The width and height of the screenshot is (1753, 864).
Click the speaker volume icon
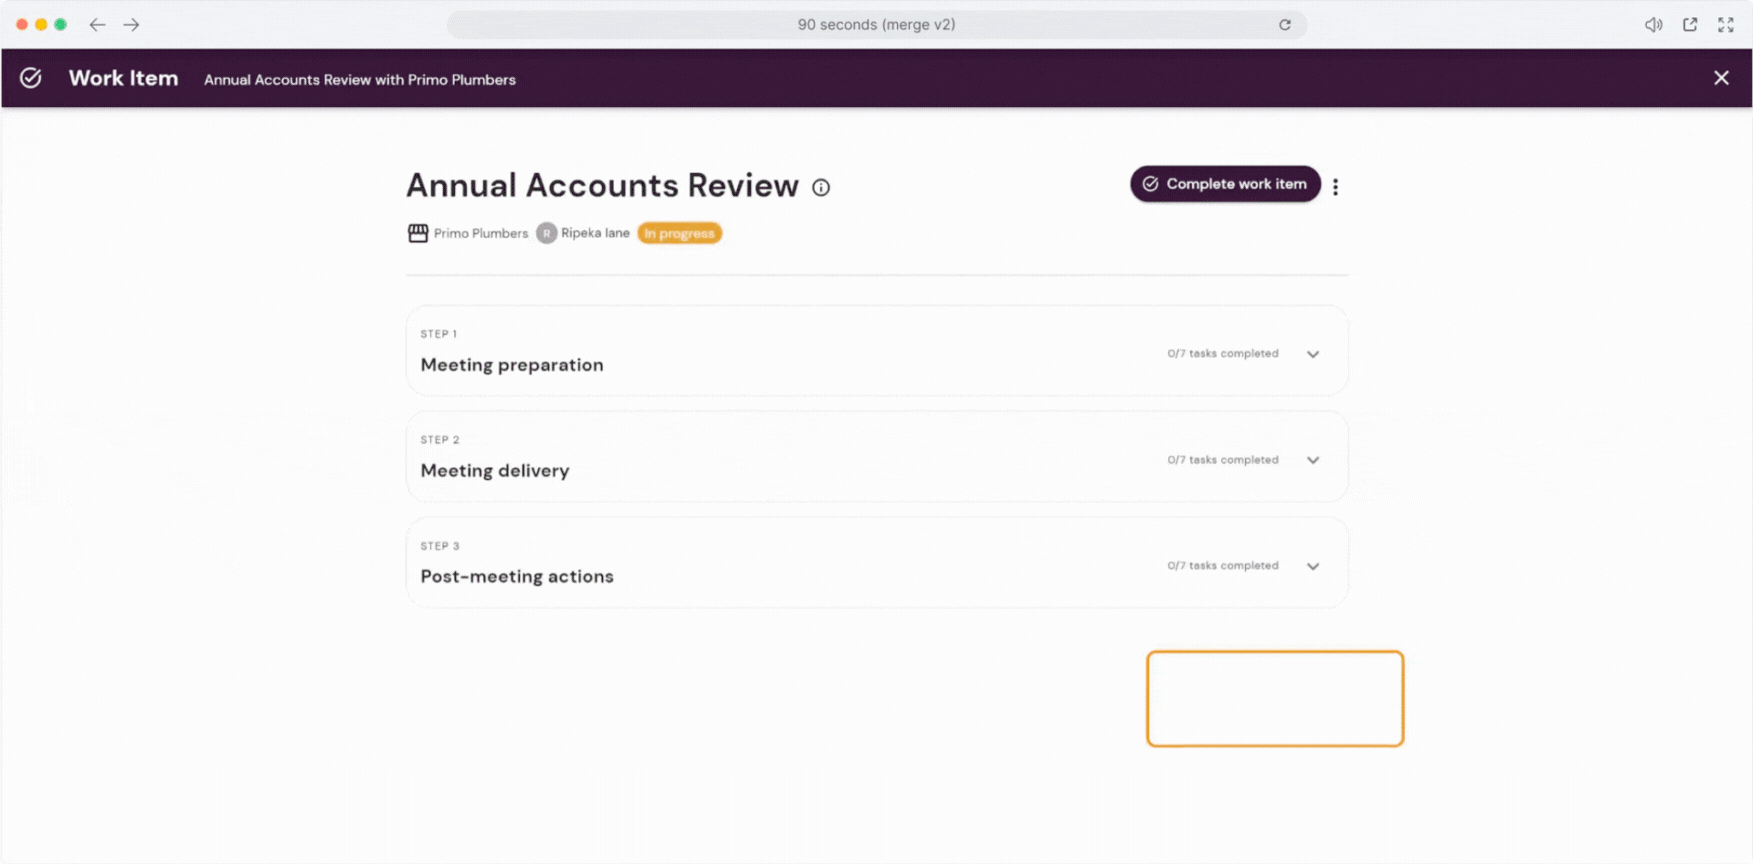[x=1654, y=25]
